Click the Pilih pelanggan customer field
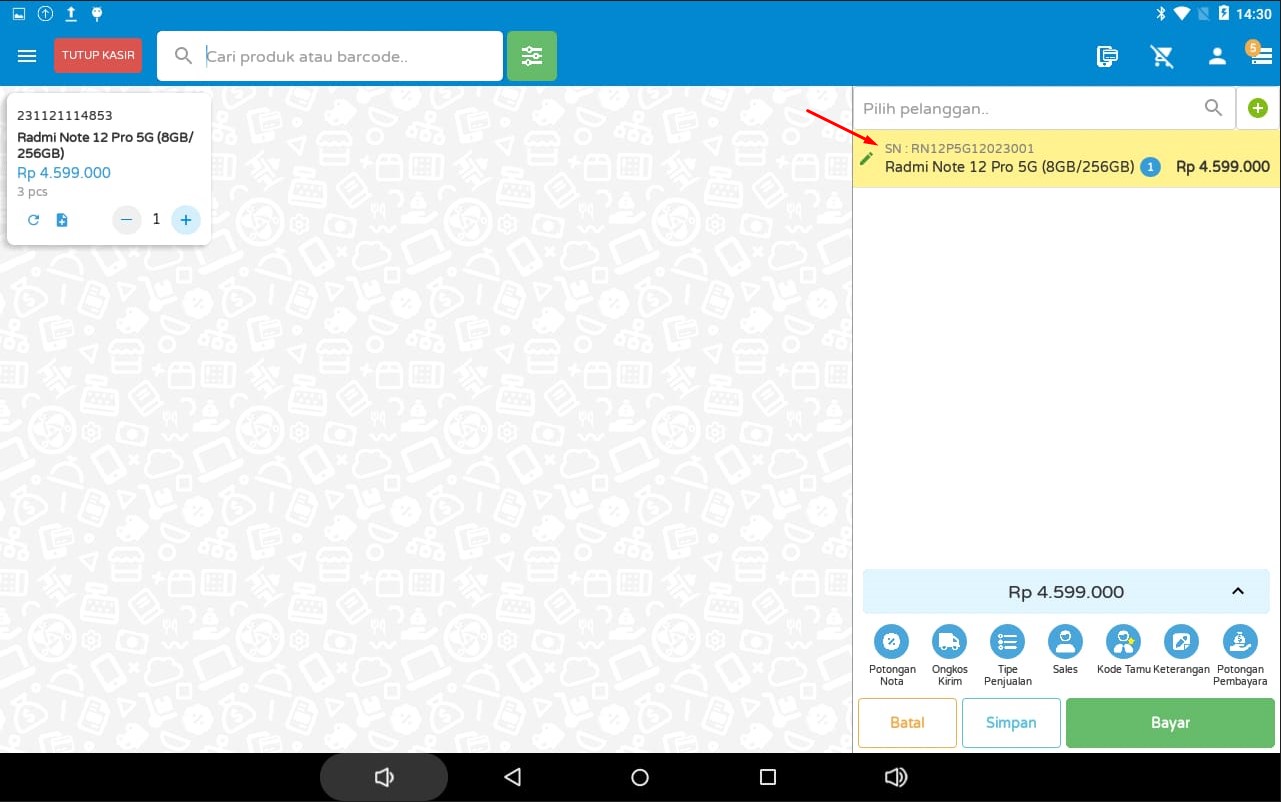 (1044, 108)
